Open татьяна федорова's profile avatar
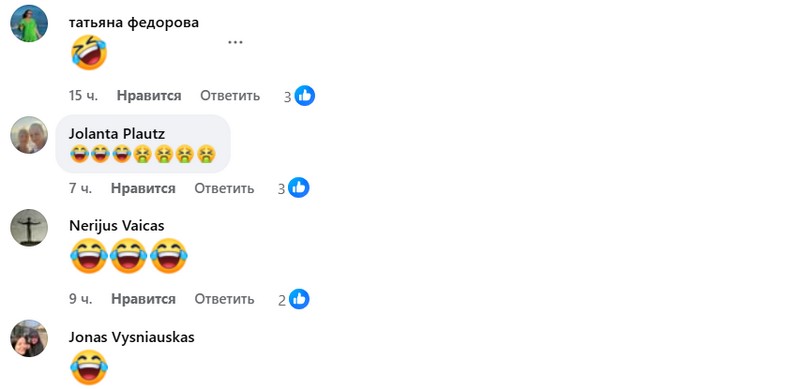Image resolution: width=800 pixels, height=389 pixels. [x=29, y=23]
